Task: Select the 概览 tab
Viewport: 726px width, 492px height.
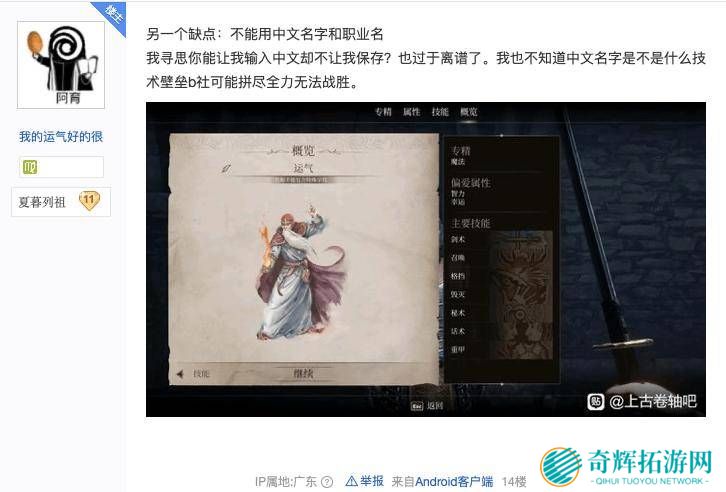Action: click(469, 112)
